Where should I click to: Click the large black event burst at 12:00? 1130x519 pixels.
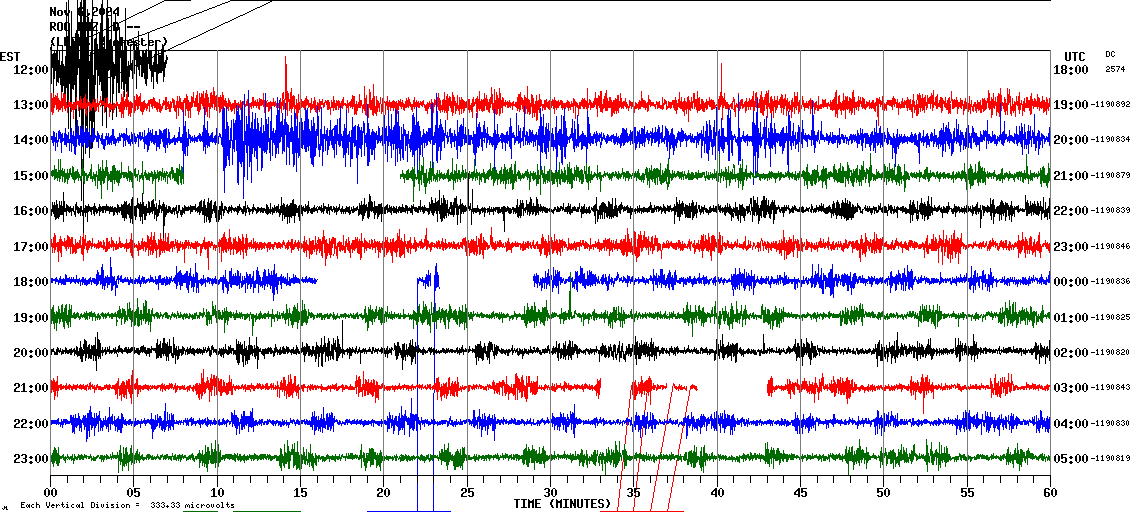click(95, 68)
